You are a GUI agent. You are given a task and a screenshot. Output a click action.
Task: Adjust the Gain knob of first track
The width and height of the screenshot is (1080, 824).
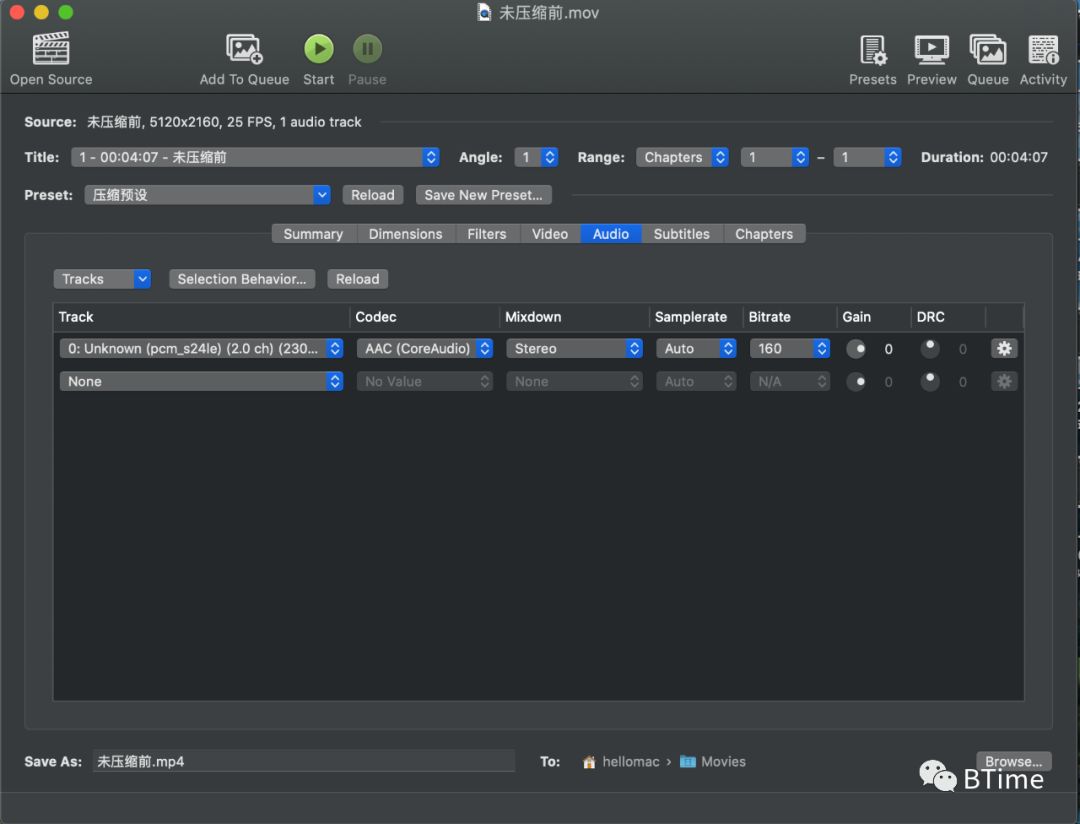[x=856, y=349]
